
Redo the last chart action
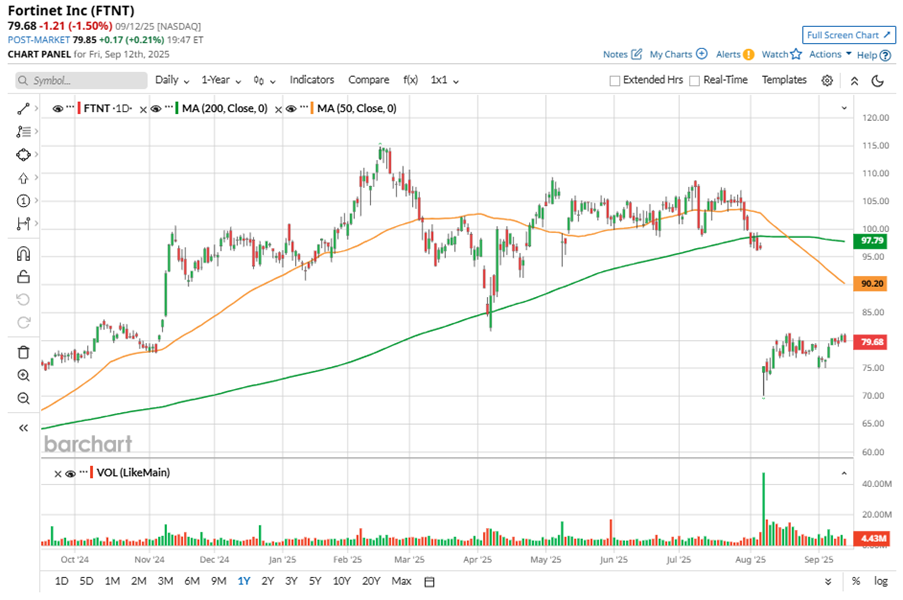point(23,322)
